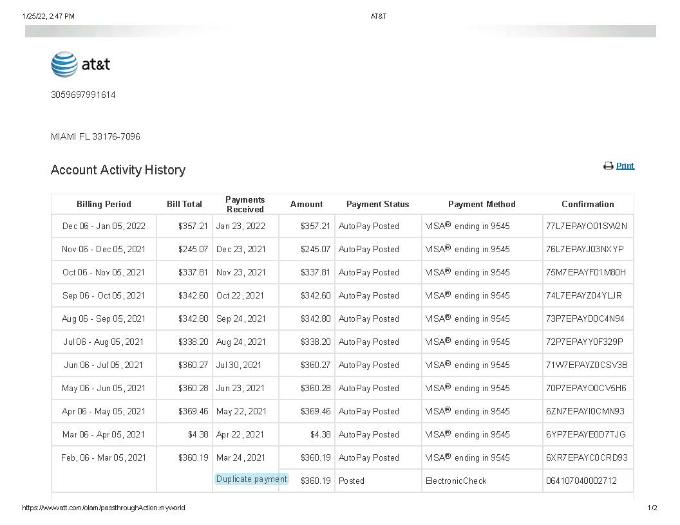Click the MIAMI FL 33176-7096 address line

pos(95,137)
